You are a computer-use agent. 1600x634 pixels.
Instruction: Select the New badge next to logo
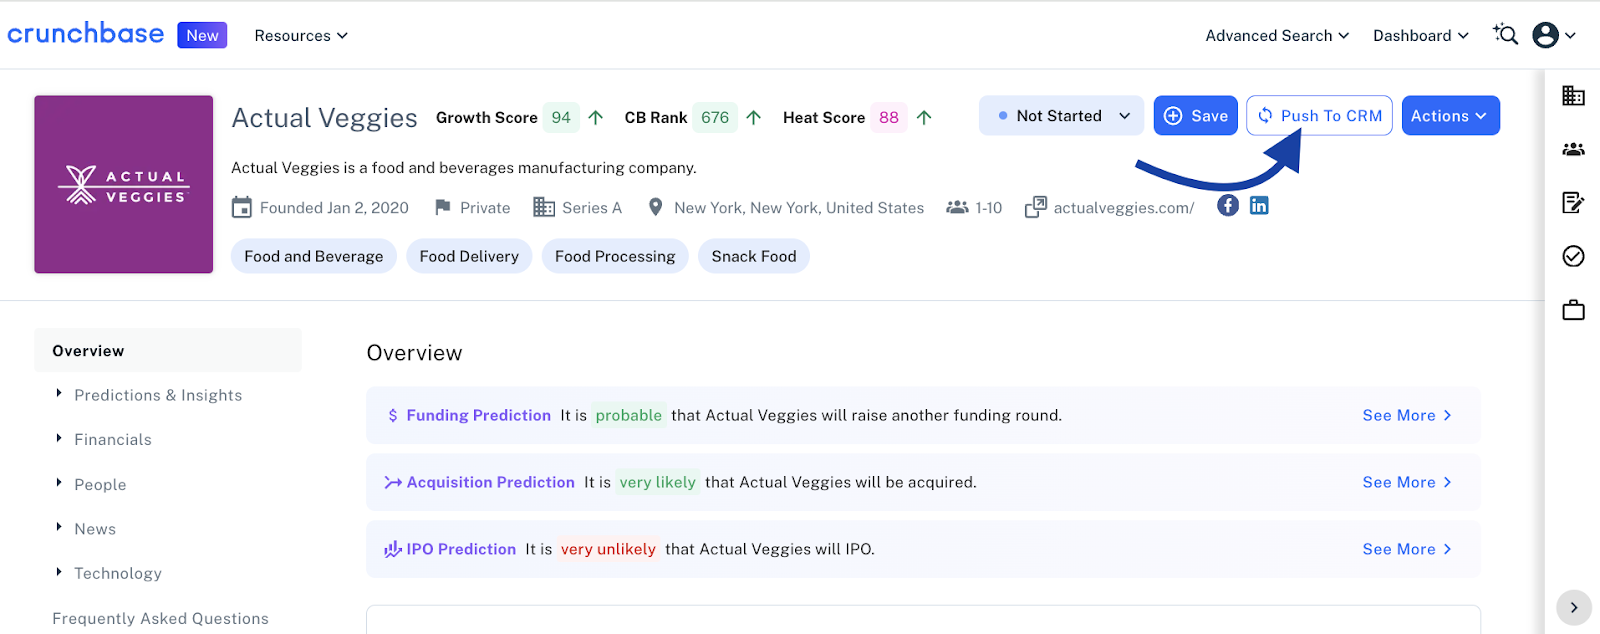(x=202, y=35)
